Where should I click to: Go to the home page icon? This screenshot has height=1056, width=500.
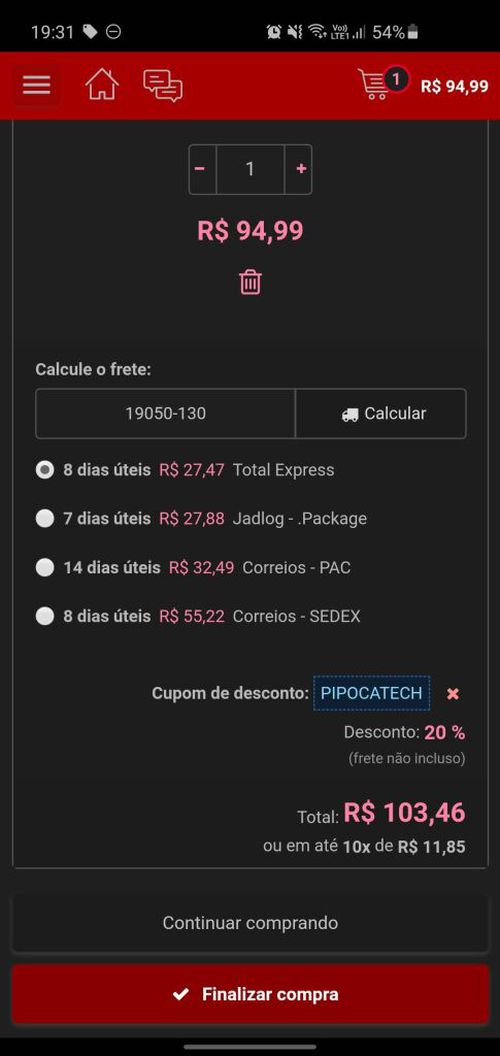tap(102, 85)
